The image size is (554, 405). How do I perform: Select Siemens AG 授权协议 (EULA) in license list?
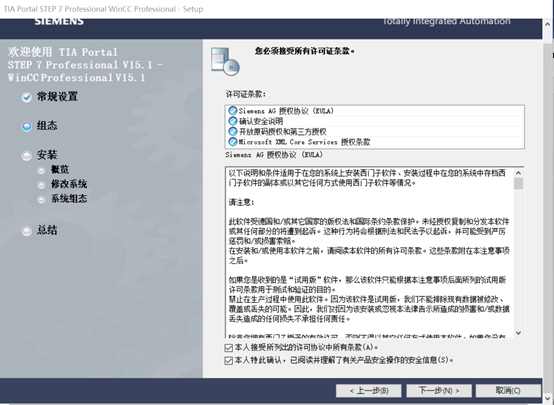pos(374,111)
